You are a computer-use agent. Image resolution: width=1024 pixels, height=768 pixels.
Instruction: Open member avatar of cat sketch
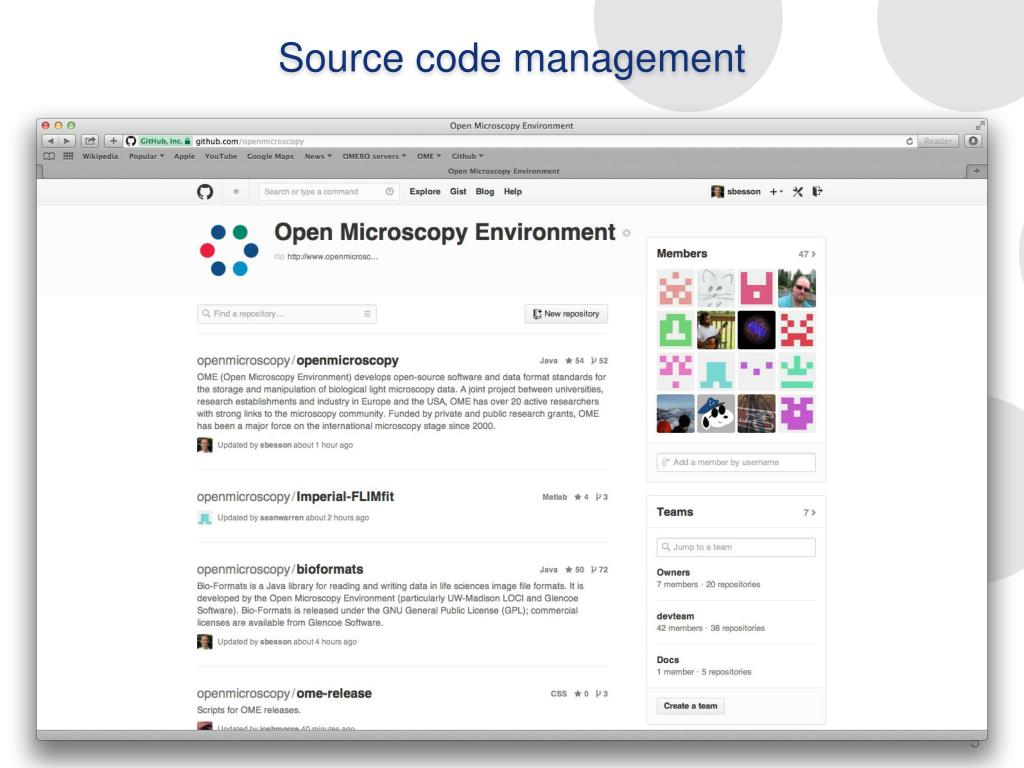point(716,288)
